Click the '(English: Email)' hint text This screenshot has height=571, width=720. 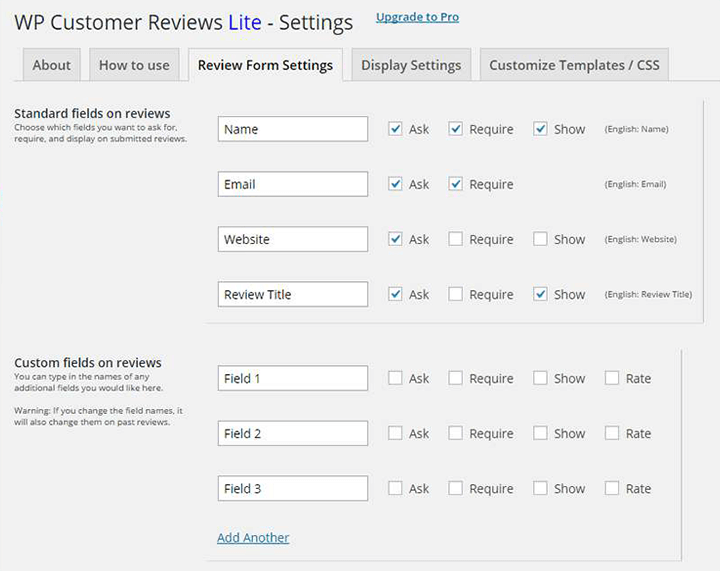click(x=636, y=184)
